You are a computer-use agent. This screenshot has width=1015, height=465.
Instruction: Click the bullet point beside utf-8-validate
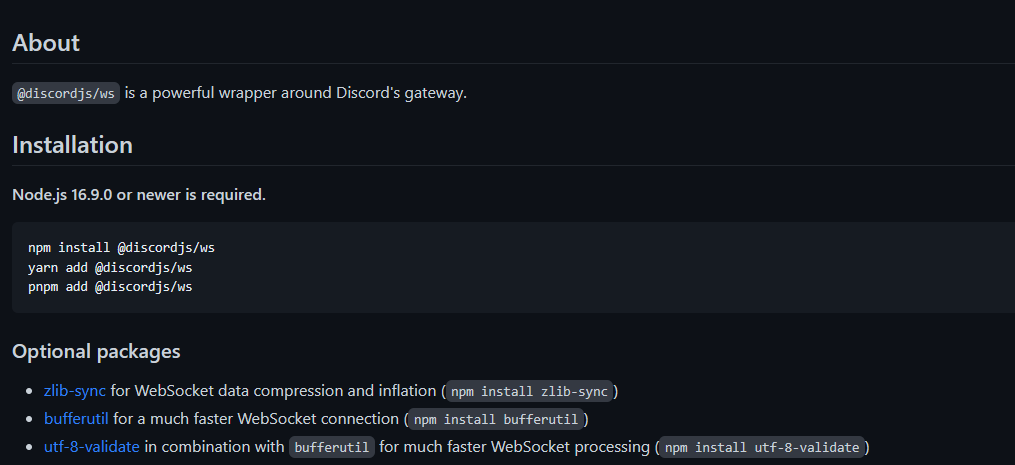(x=28, y=447)
